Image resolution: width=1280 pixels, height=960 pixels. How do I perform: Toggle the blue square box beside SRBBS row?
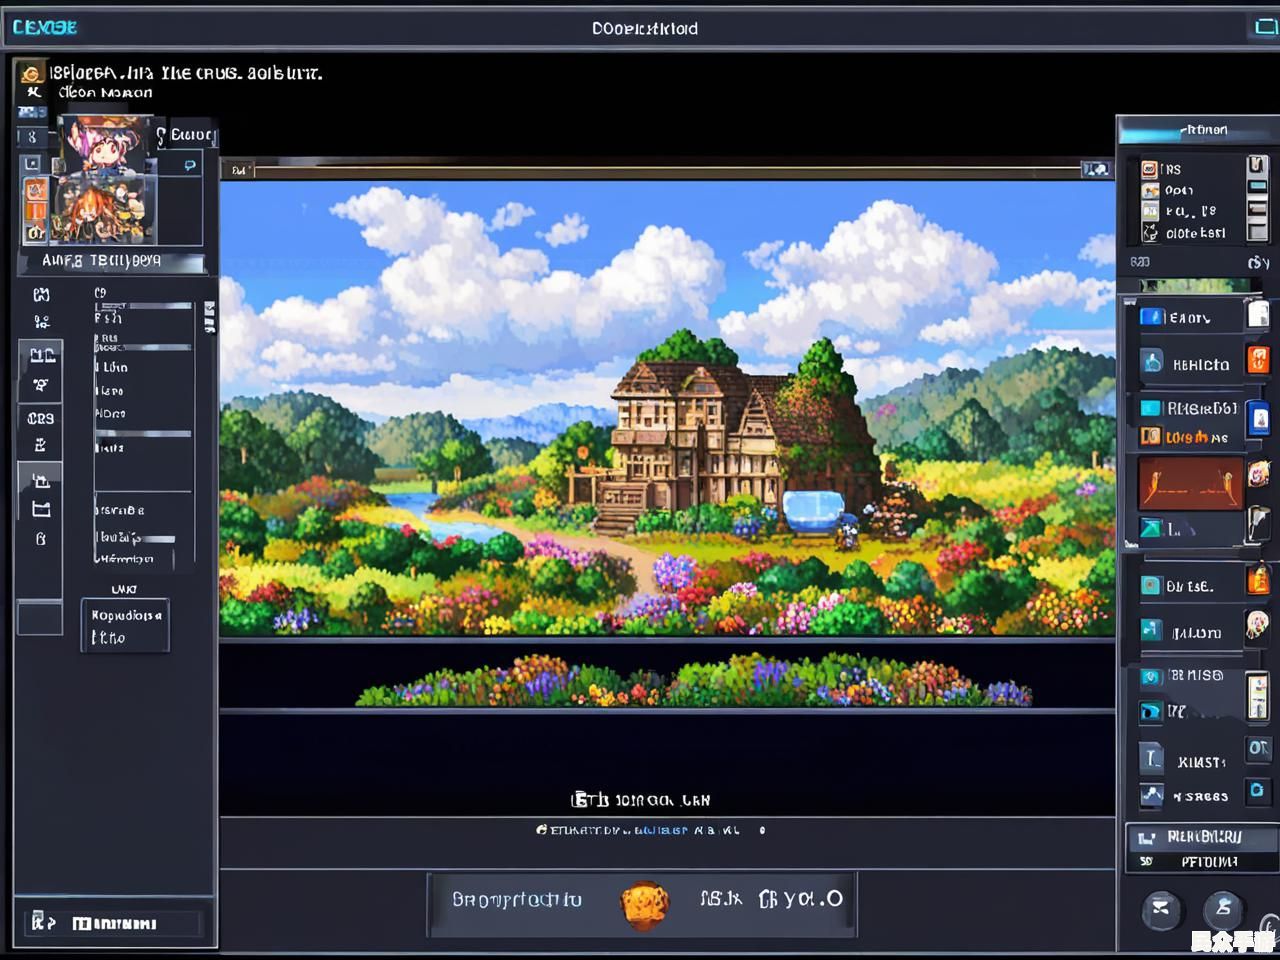pos(1257,791)
